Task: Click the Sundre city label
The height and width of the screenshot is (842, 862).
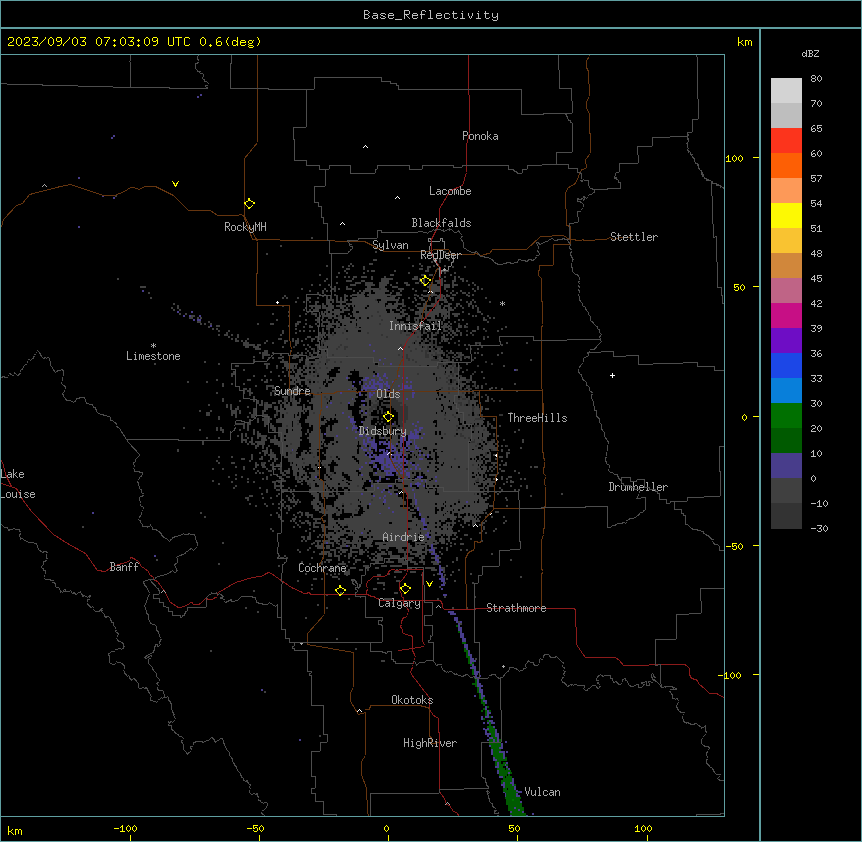Action: click(292, 391)
